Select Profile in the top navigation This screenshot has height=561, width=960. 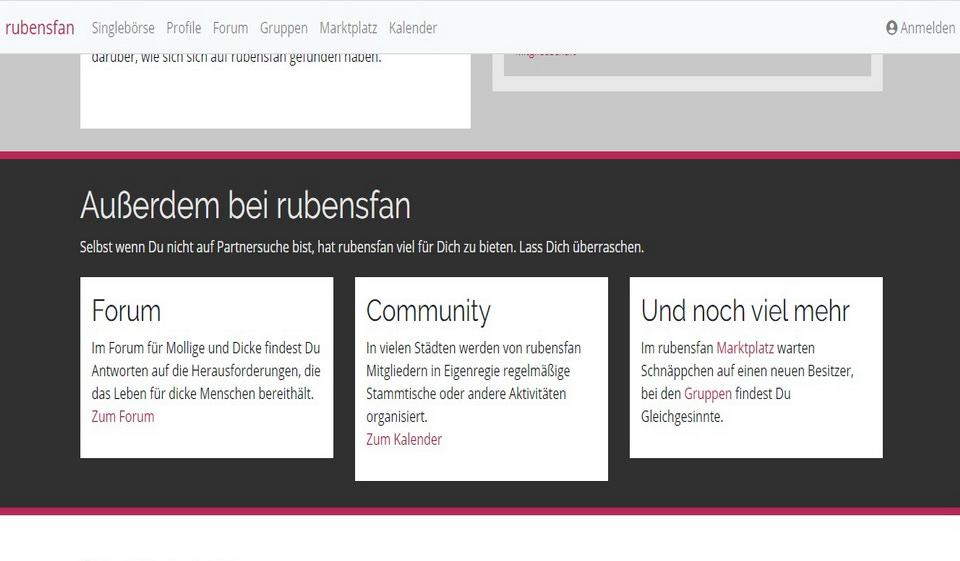pos(184,28)
